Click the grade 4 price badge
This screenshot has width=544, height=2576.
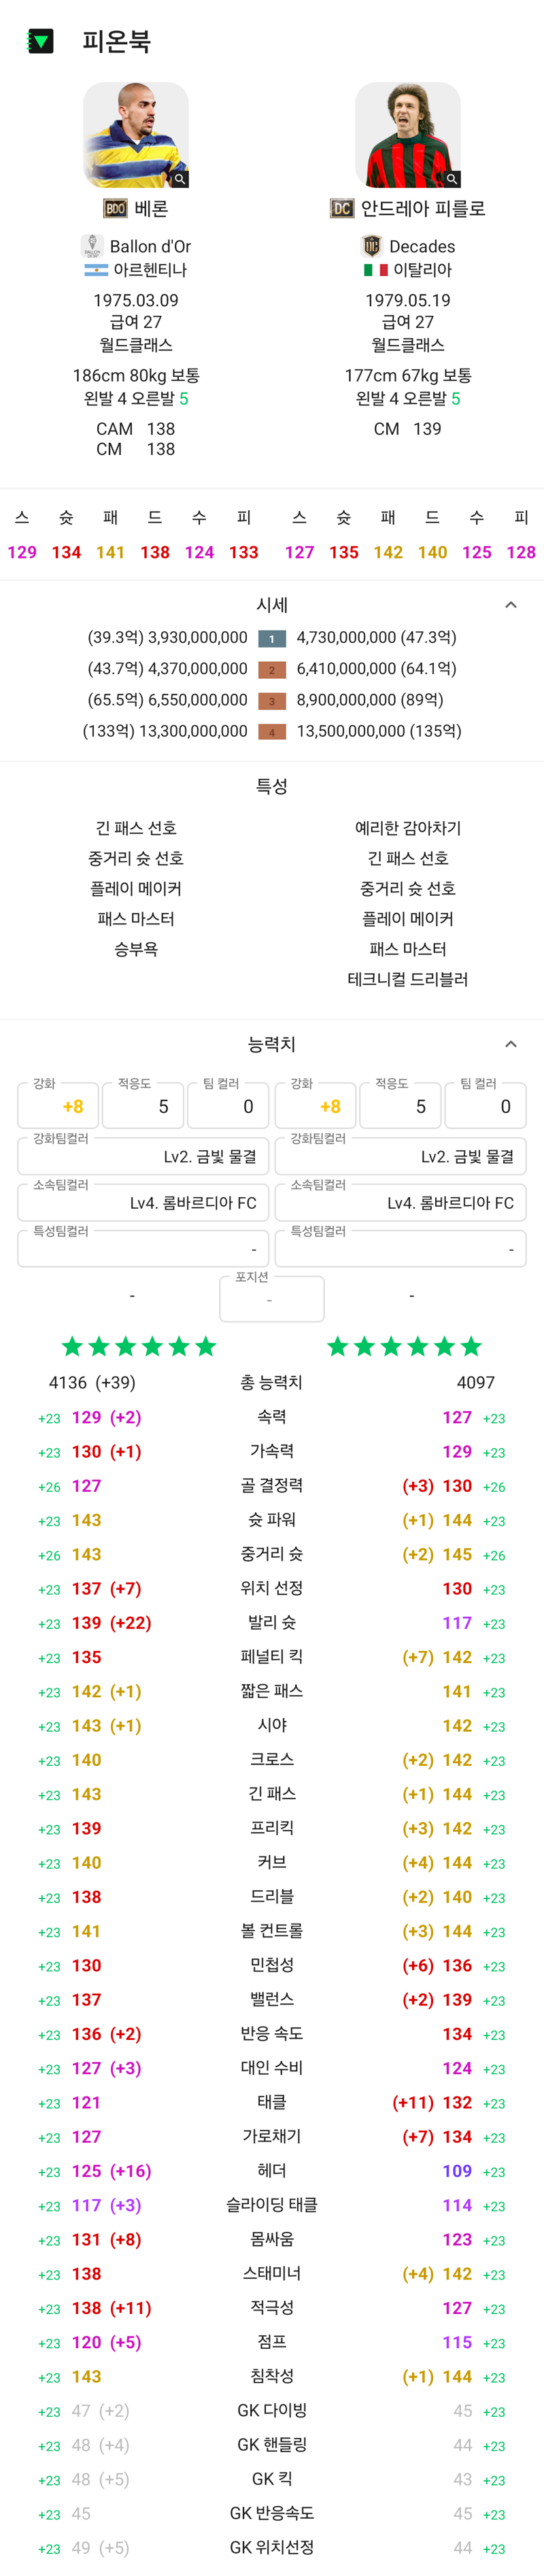(x=272, y=732)
